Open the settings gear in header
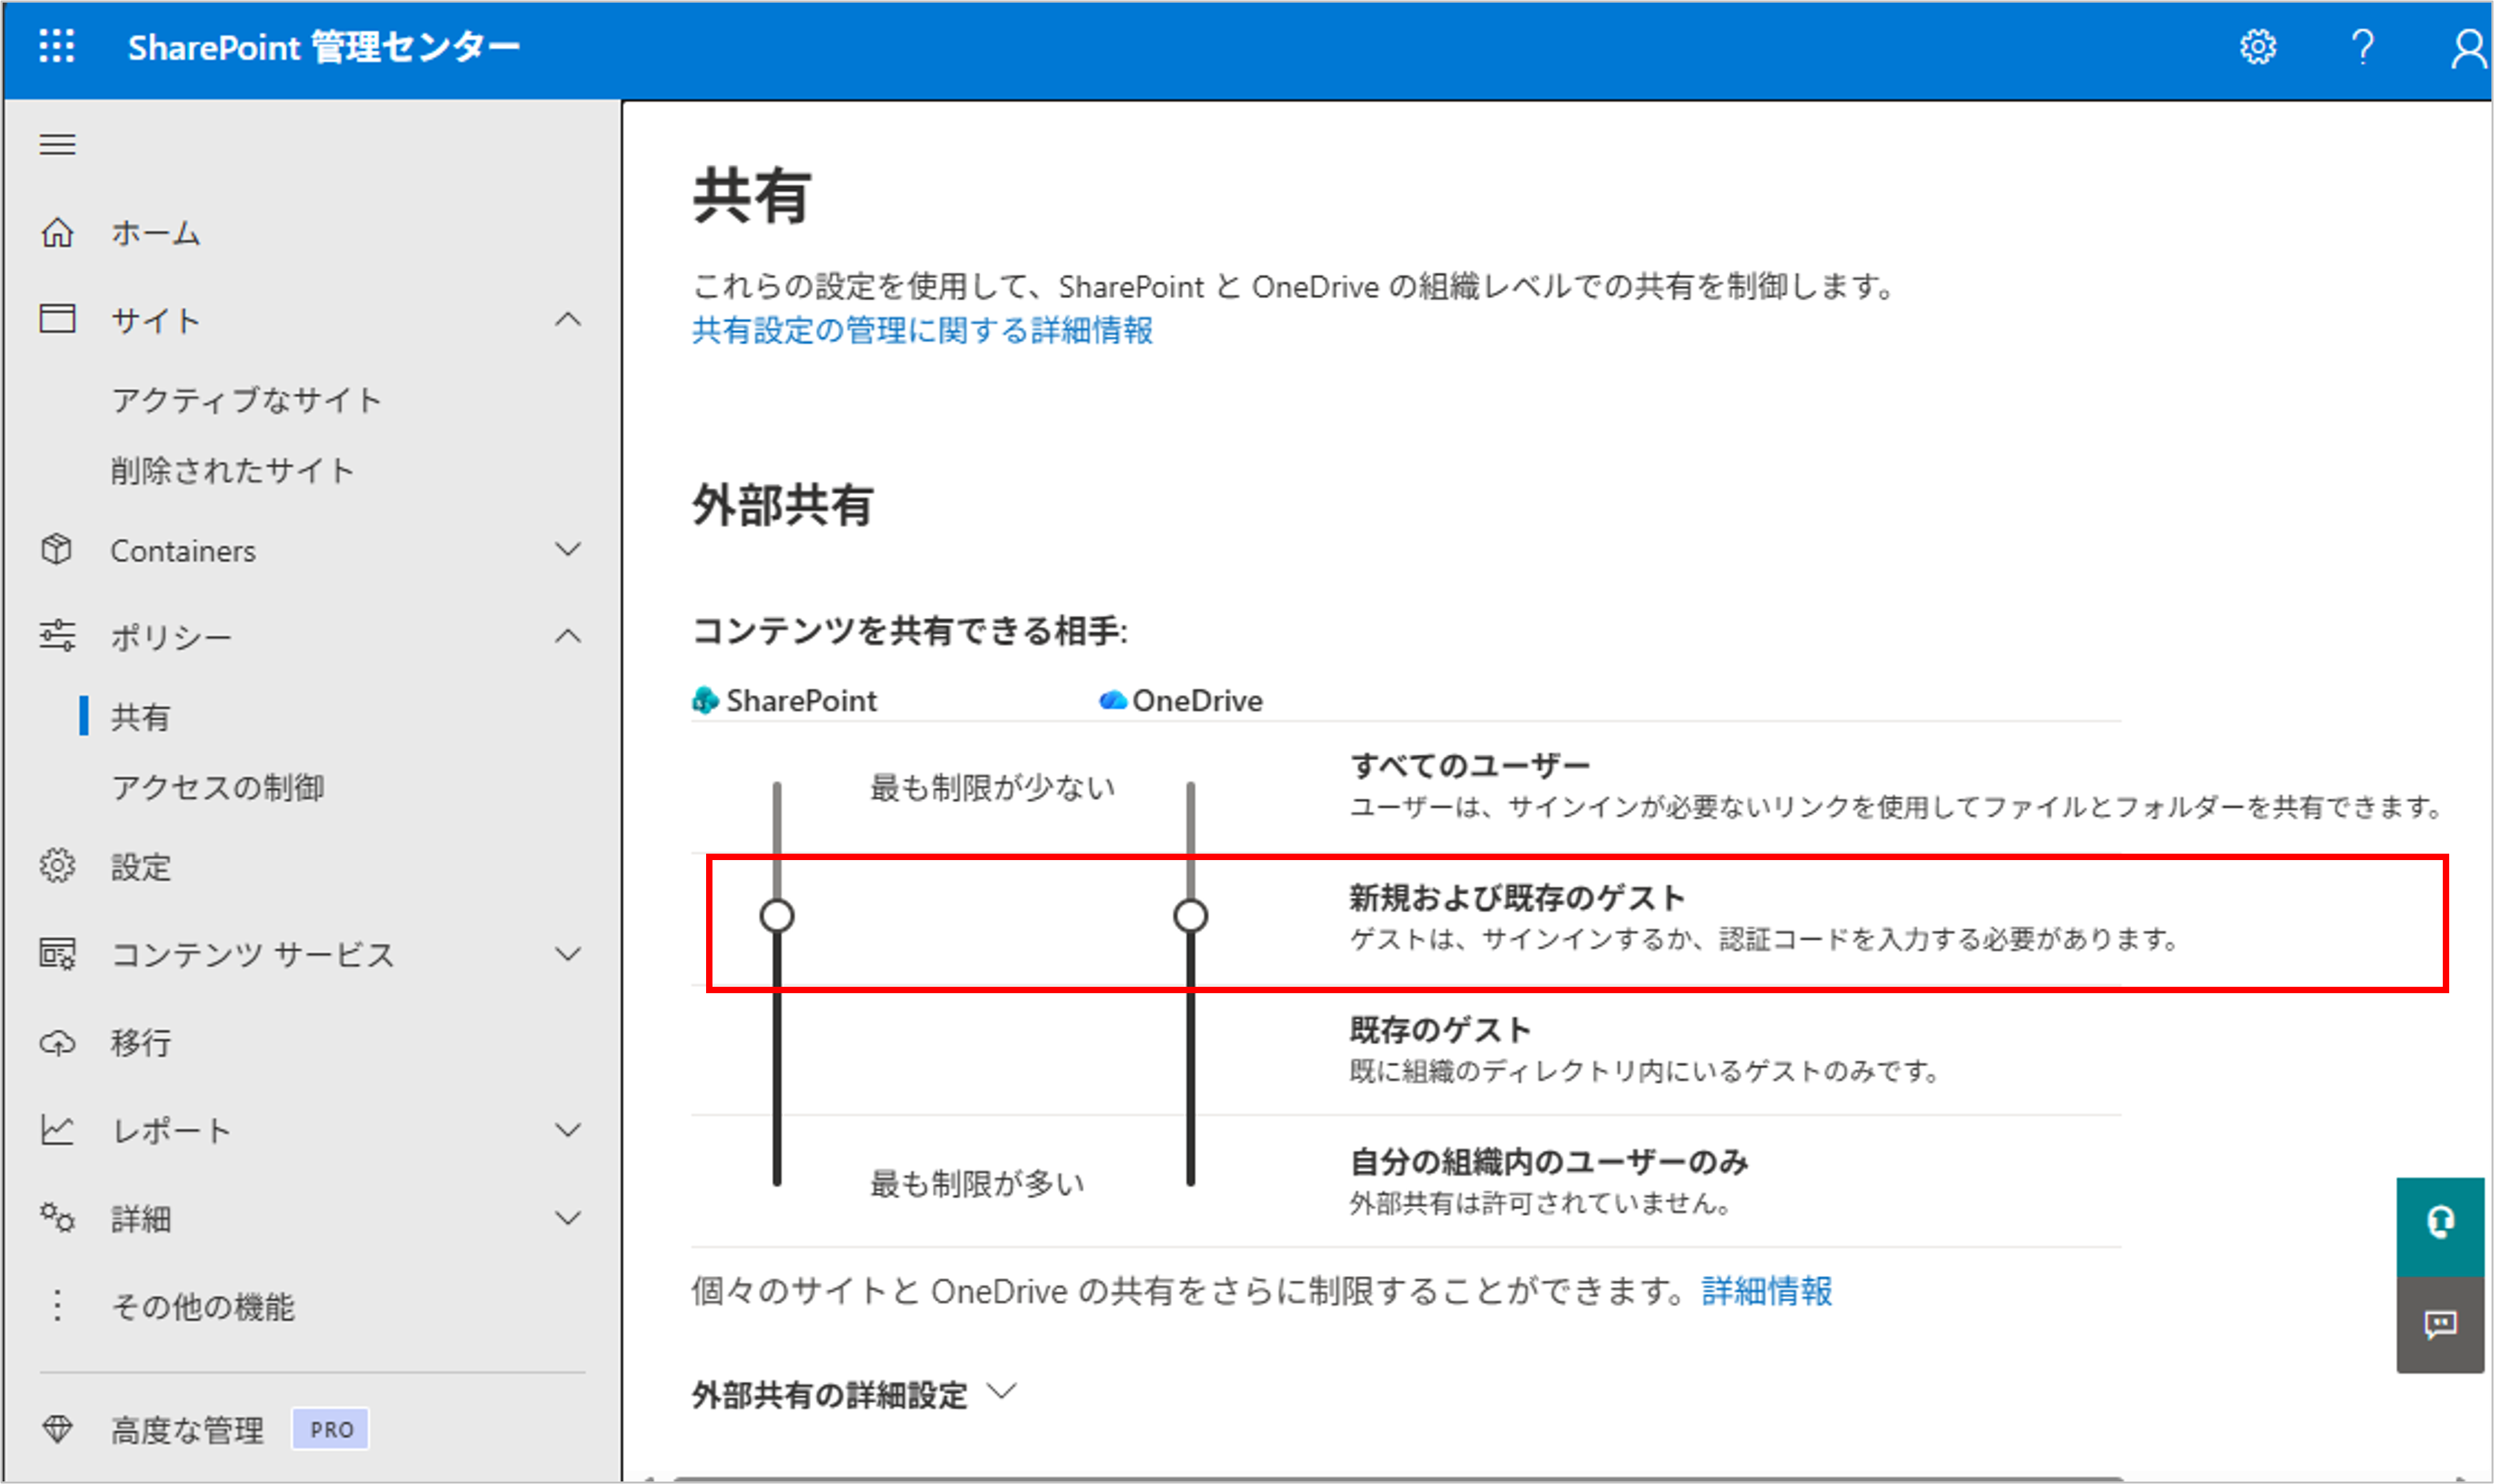This screenshot has width=2494, height=1484. (2257, 46)
